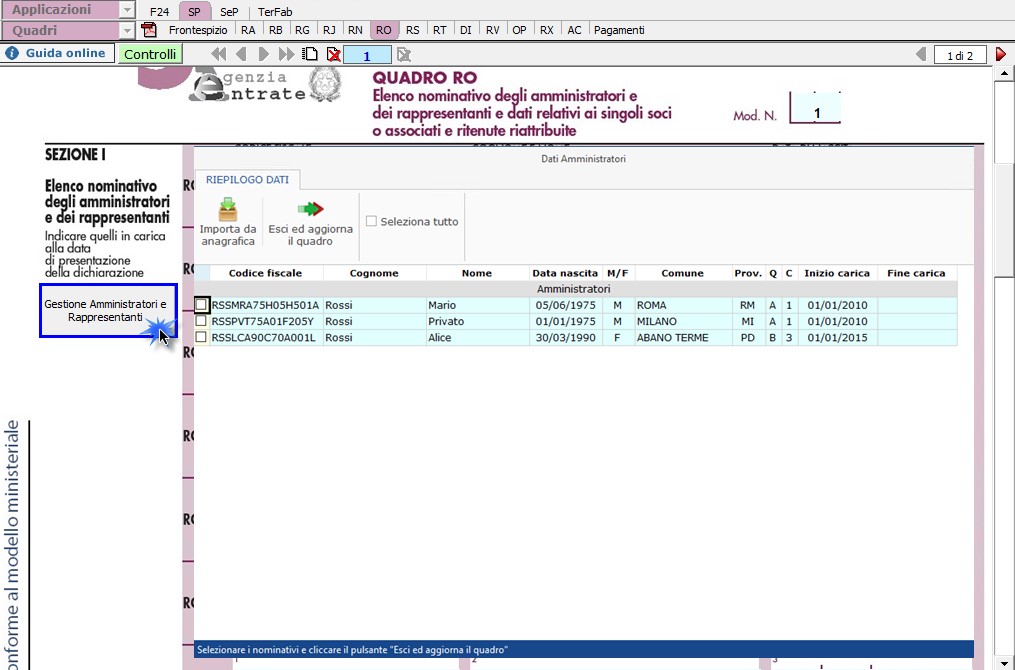The width and height of the screenshot is (1015, 670).
Task: Go to last module arrow
Action: pyautogui.click(x=286, y=54)
